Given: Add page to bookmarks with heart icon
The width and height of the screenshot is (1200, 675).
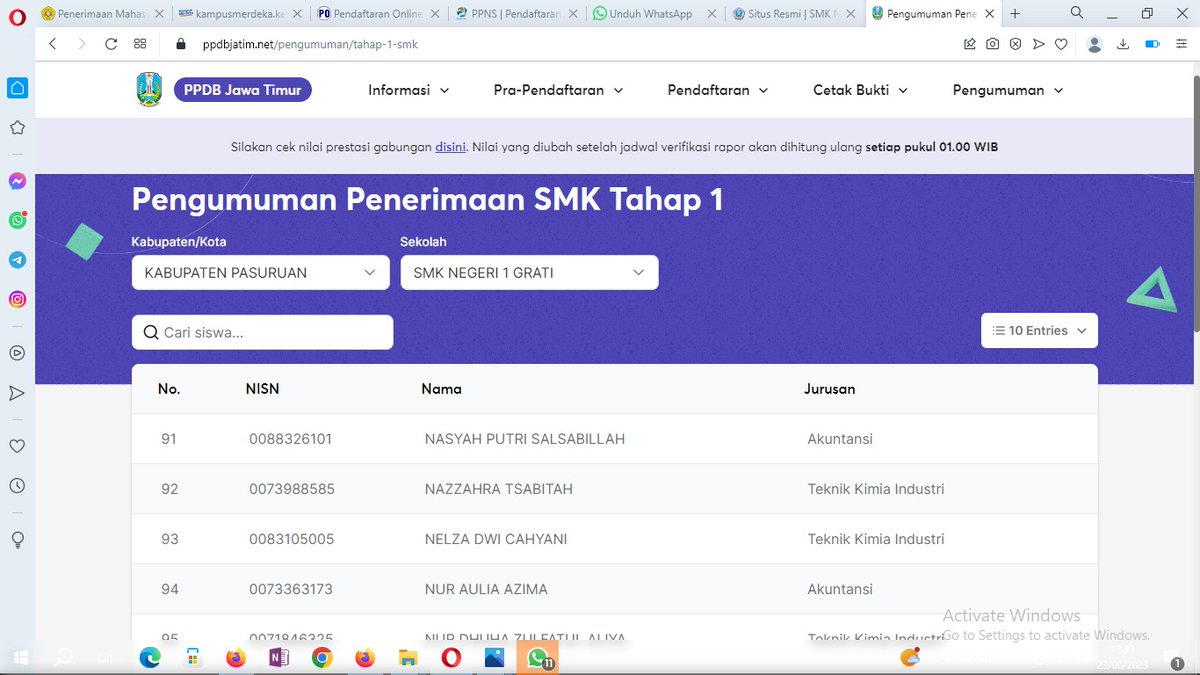Looking at the screenshot, I should tap(1061, 44).
